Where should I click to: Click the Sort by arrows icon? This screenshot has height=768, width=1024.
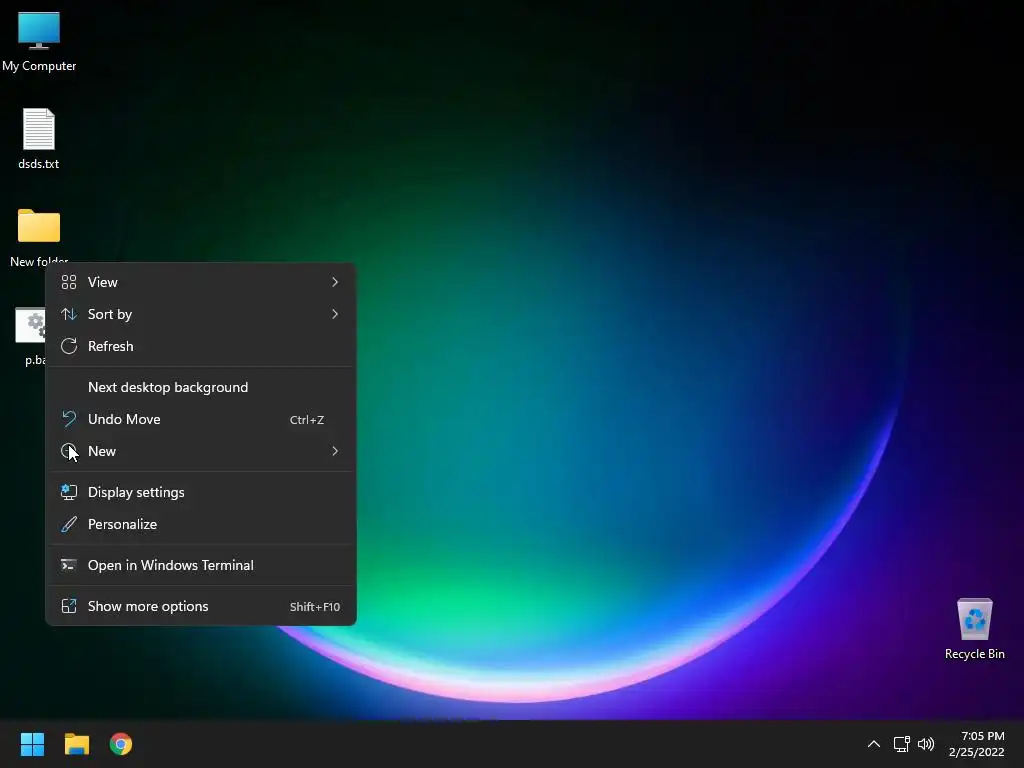click(x=69, y=314)
